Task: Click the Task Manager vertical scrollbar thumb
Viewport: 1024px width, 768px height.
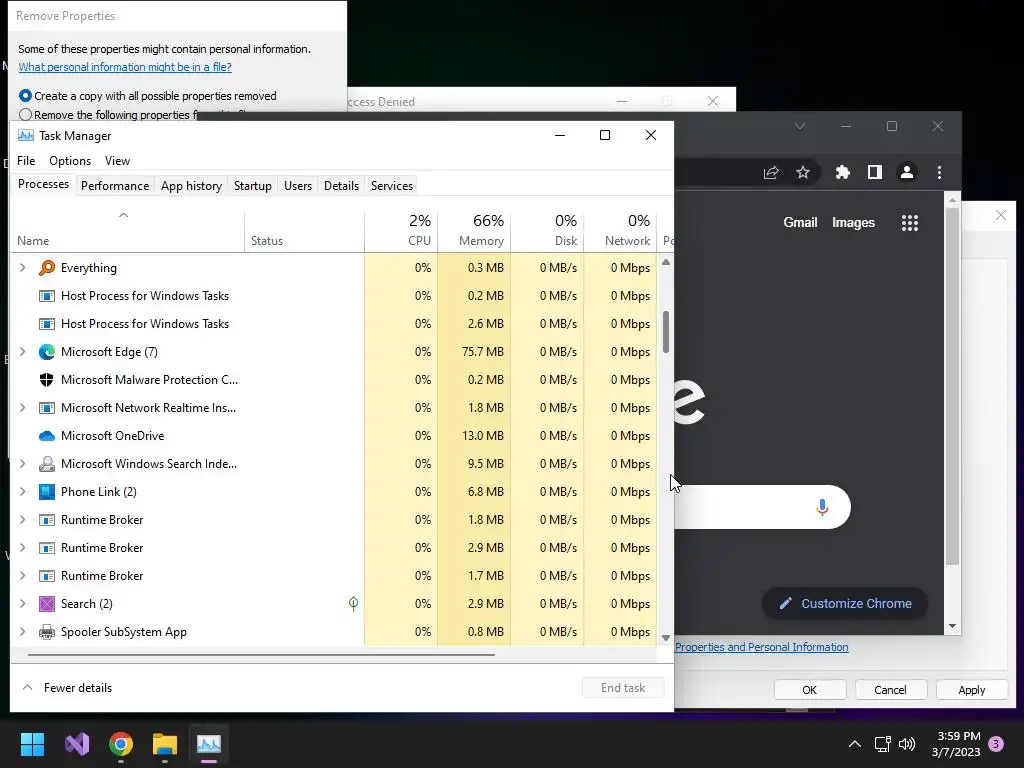Action: point(665,332)
